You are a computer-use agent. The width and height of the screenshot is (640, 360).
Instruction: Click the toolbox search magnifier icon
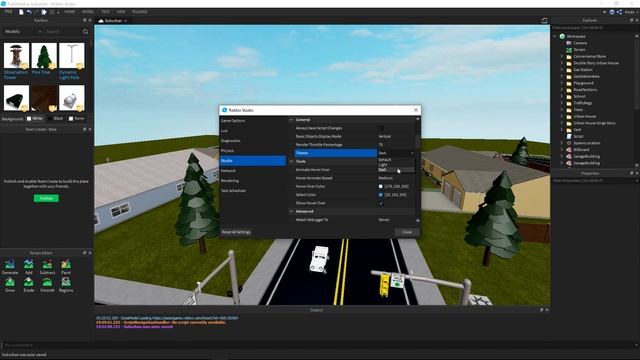pos(85,31)
